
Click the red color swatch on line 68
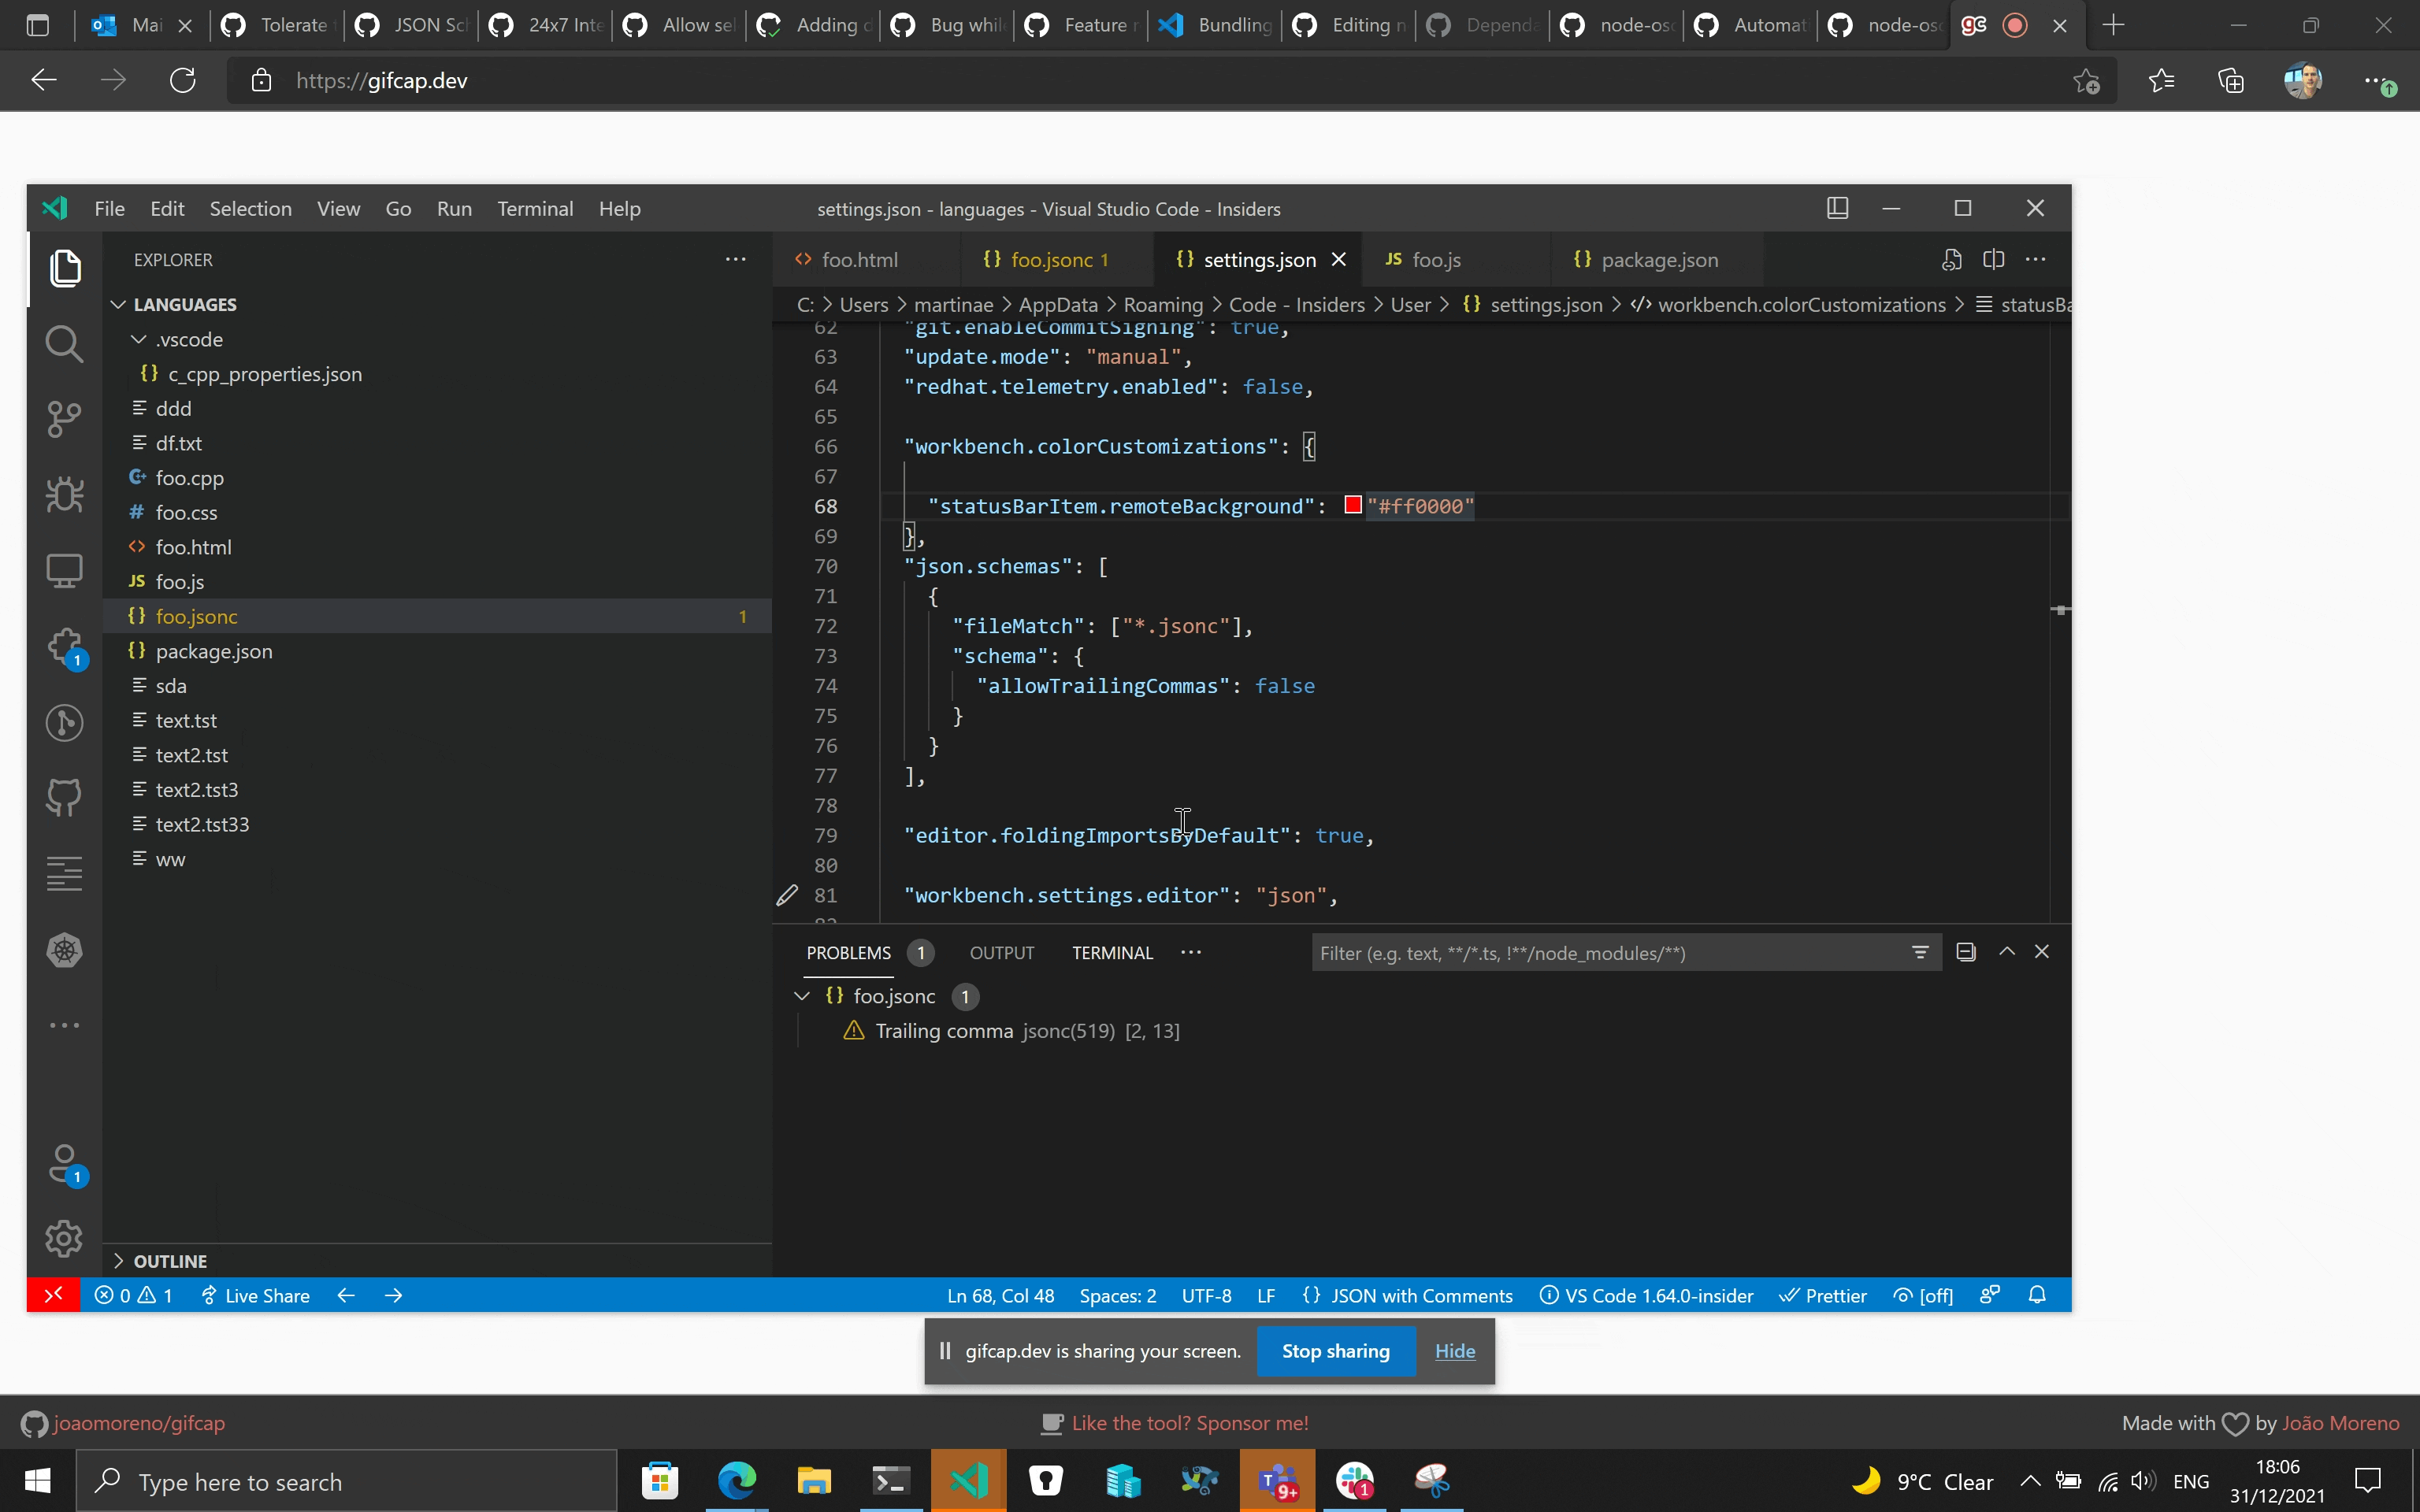[x=1352, y=505]
